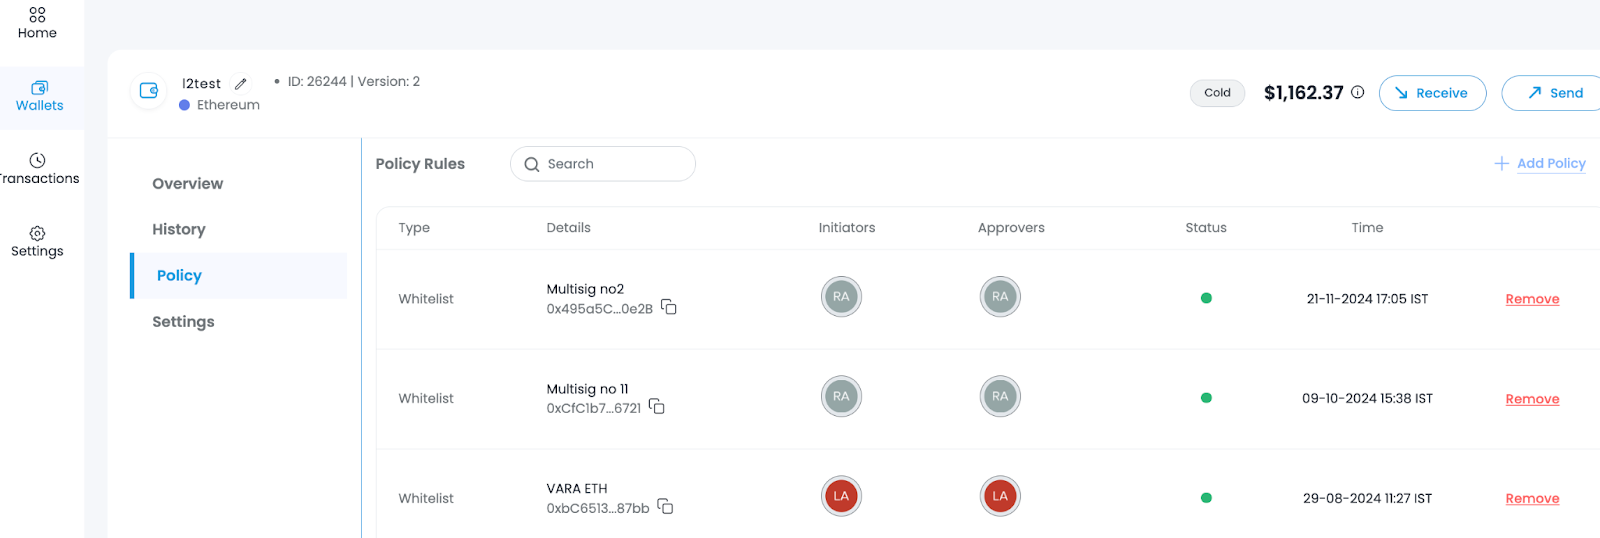Image resolution: width=1600 pixels, height=538 pixels.
Task: Remove the VARA ETH whitelist policy
Action: pos(1532,499)
